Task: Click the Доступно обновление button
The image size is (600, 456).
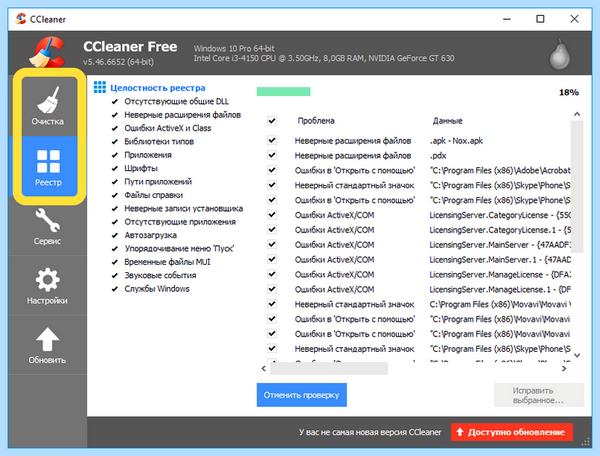Action: click(x=512, y=432)
